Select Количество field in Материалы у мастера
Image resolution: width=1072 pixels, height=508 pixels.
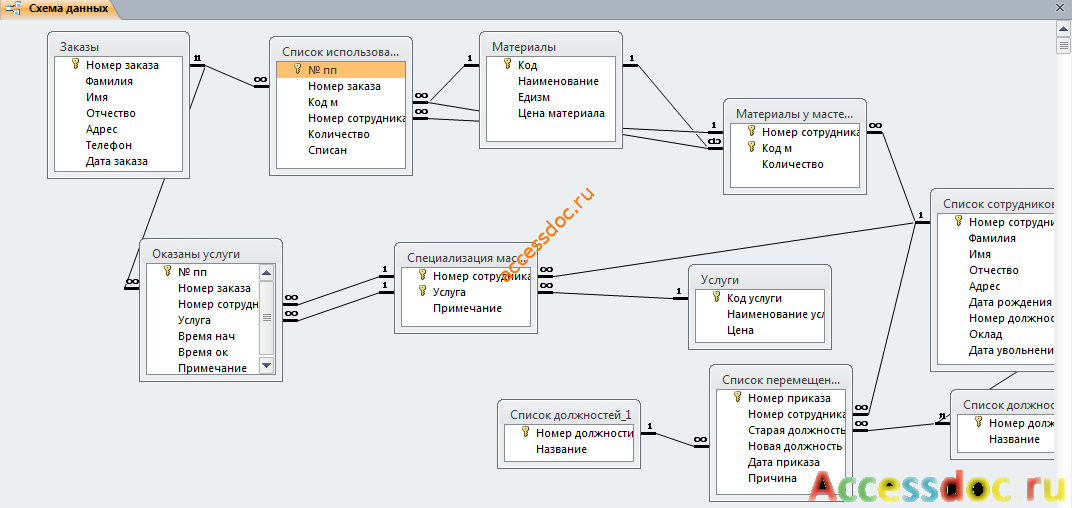pos(794,164)
